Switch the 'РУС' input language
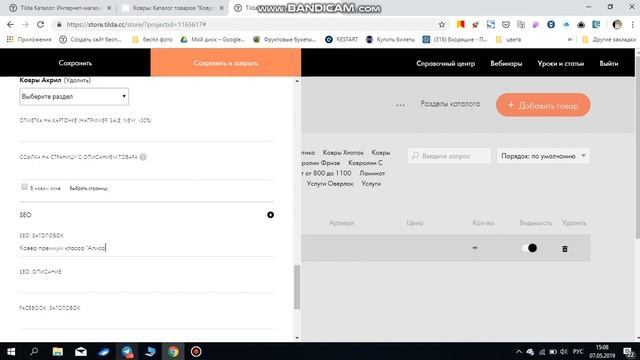Viewport: 640px width, 360px height. click(578, 351)
